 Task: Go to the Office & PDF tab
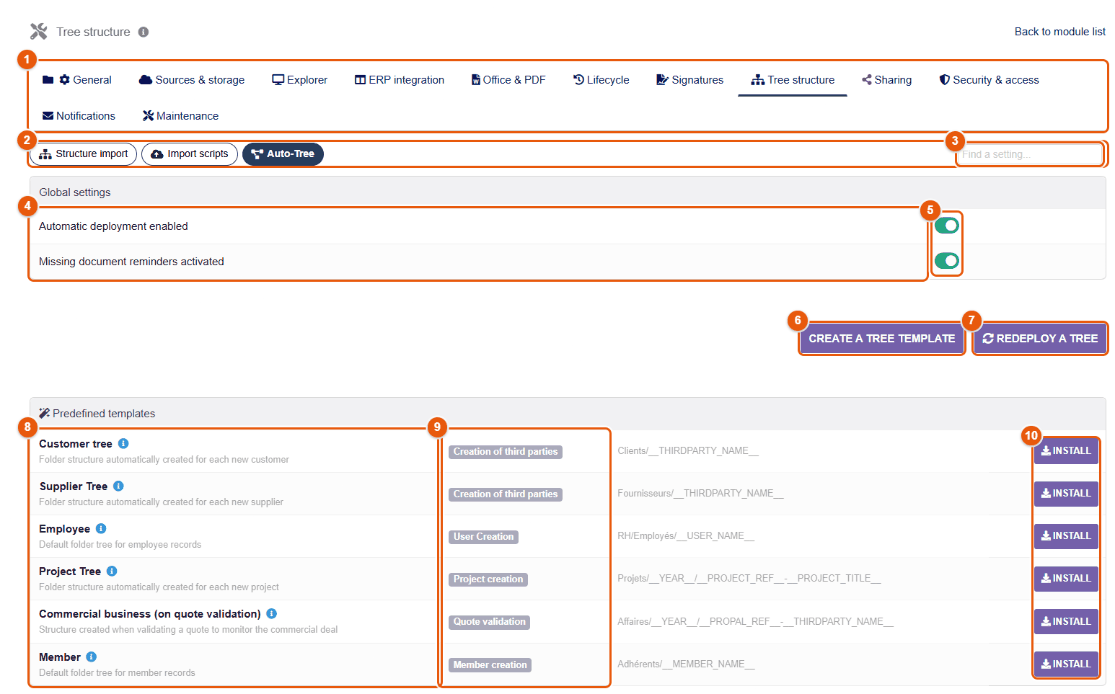click(508, 80)
